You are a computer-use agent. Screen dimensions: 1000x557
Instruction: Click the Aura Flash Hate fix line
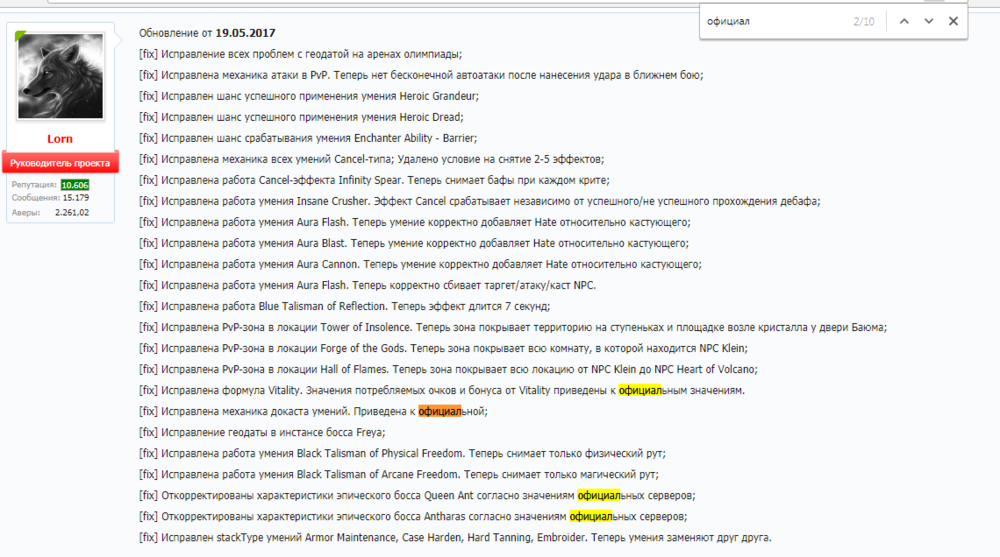click(415, 223)
